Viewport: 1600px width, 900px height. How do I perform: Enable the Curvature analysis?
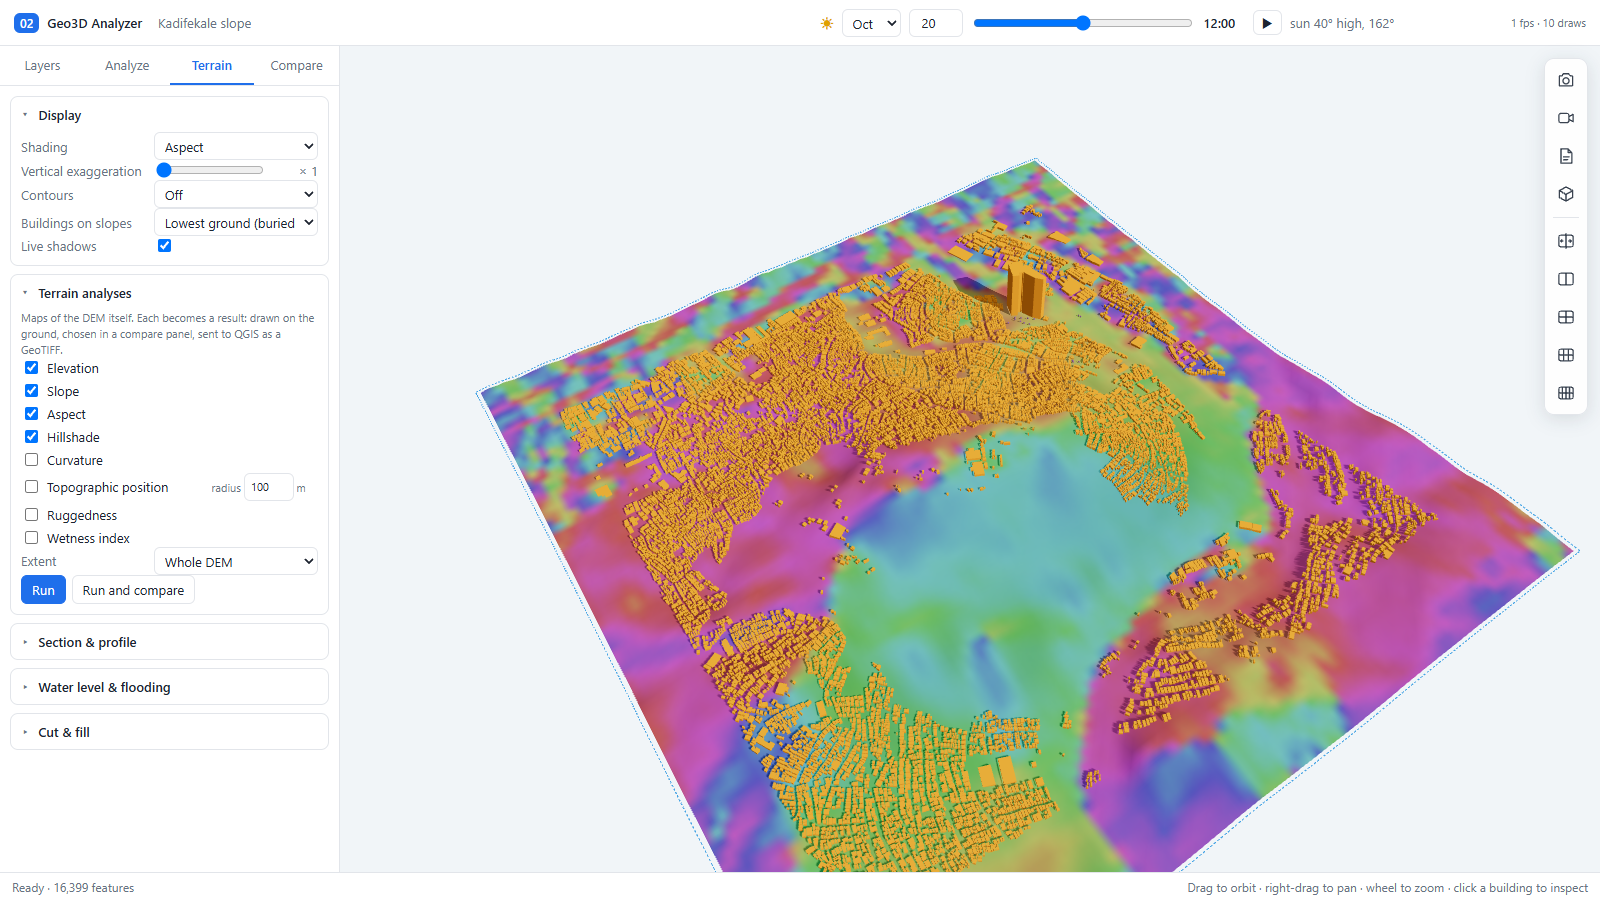click(32, 460)
